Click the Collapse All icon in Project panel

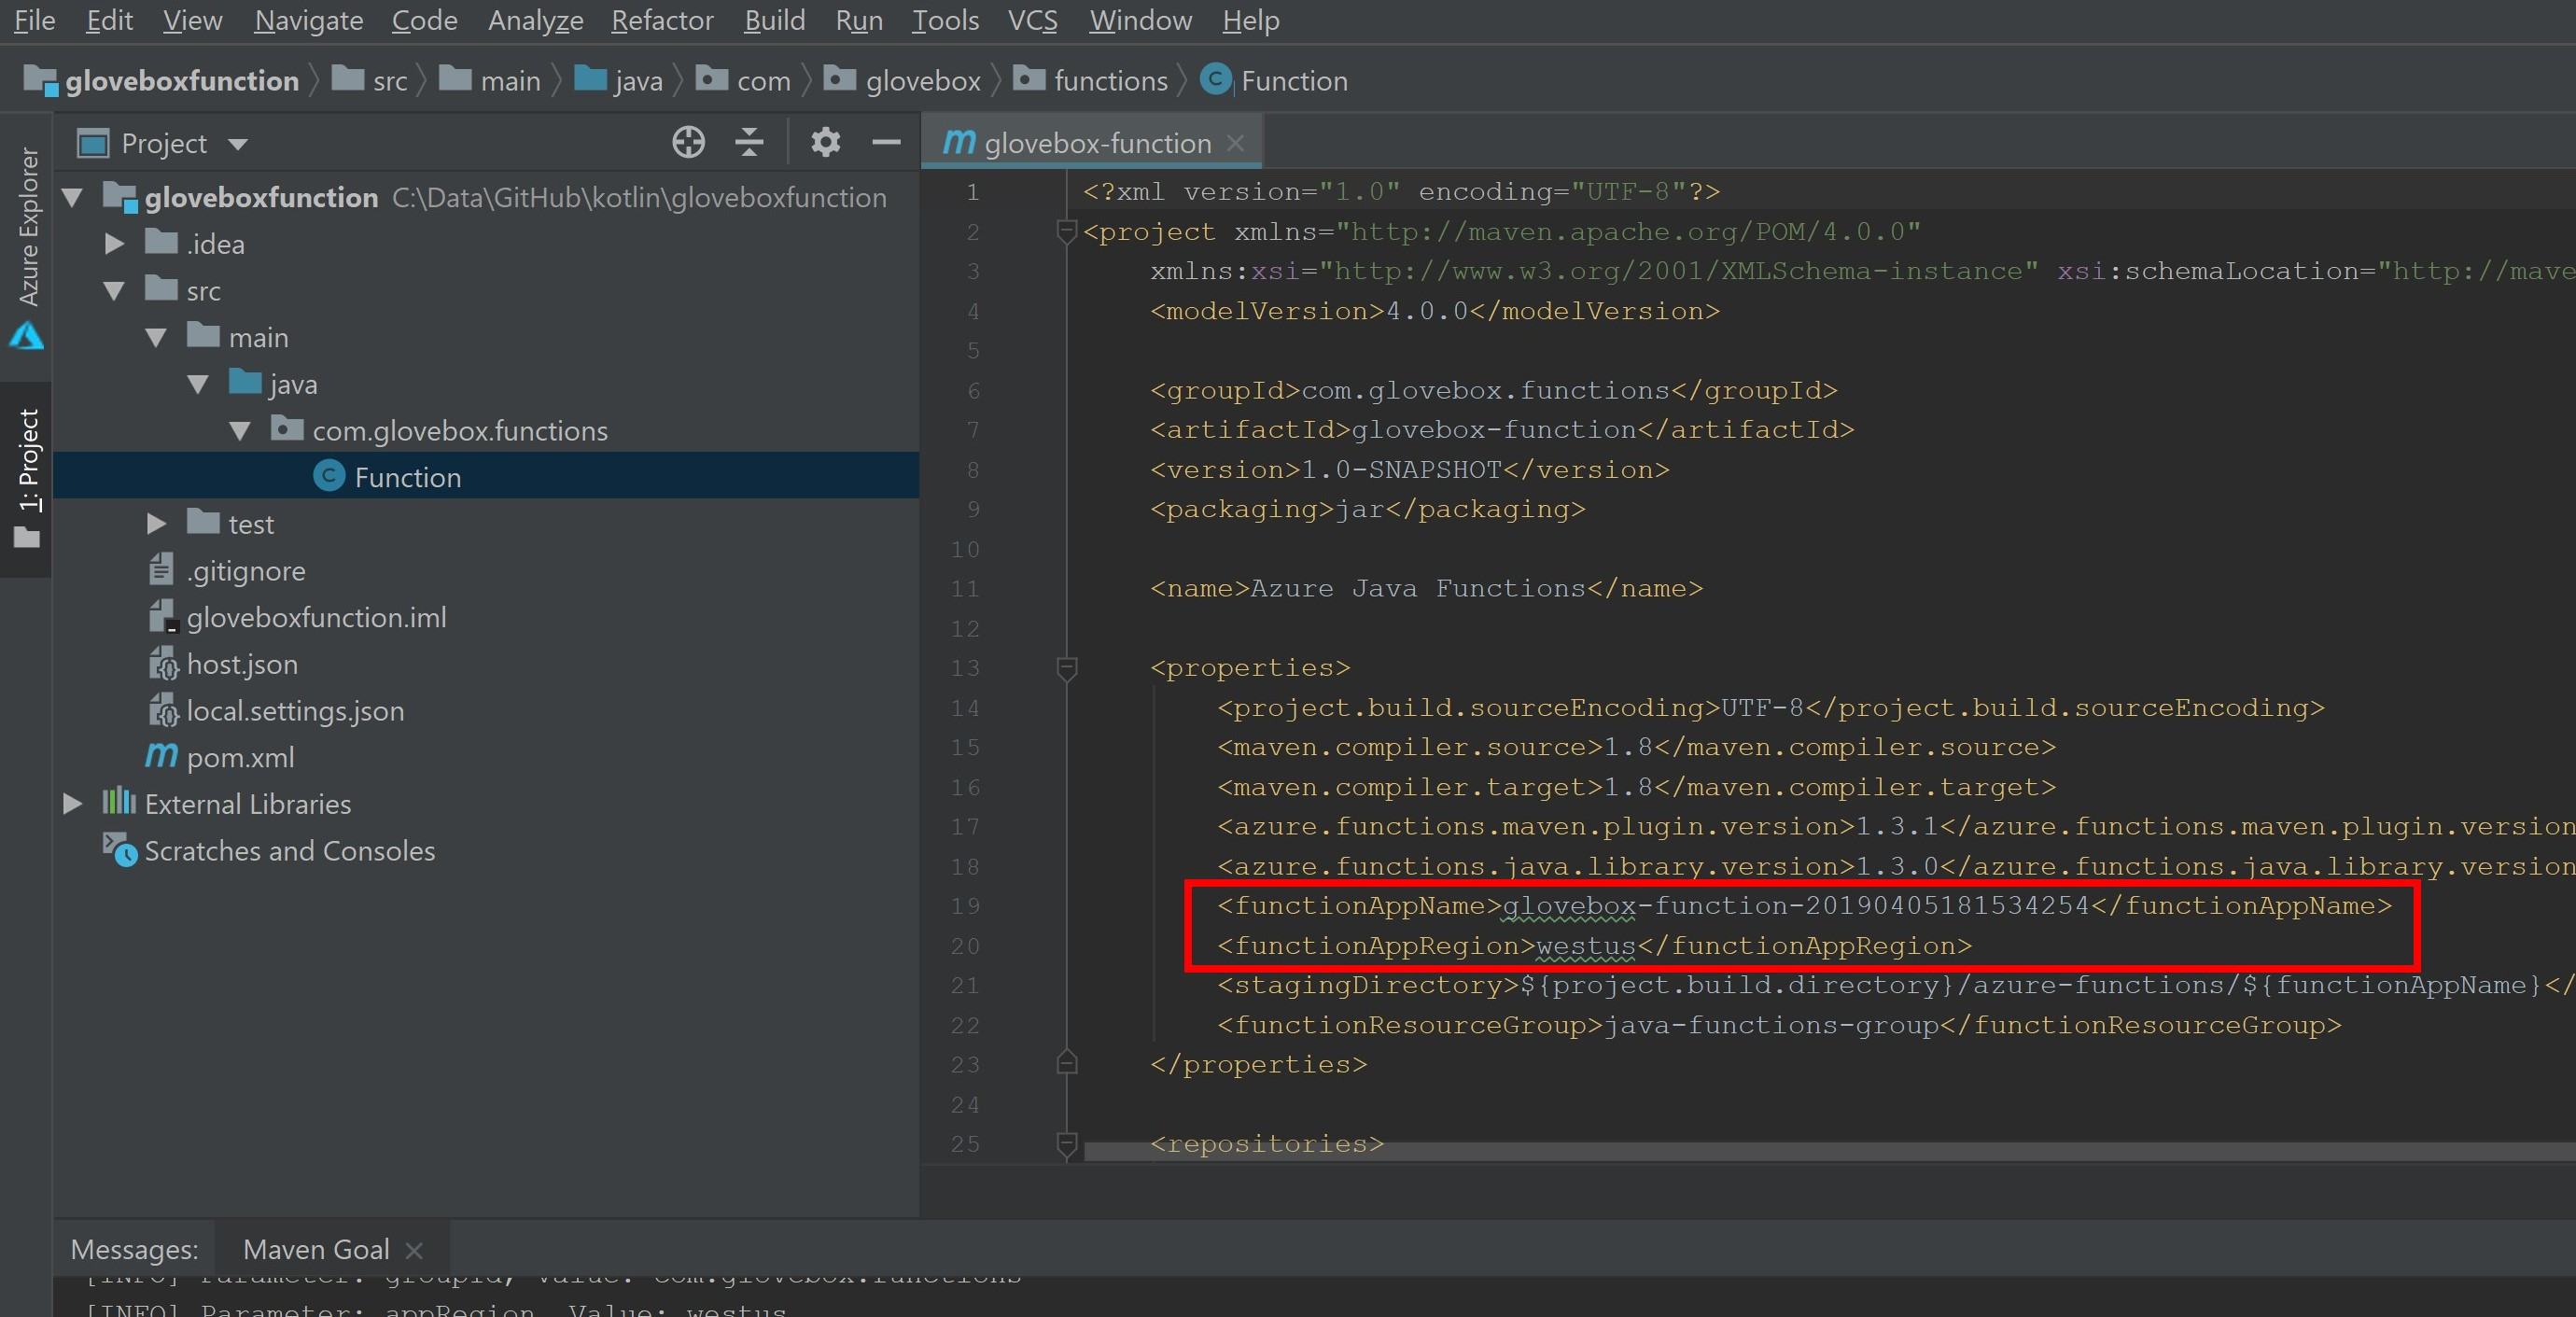coord(749,143)
